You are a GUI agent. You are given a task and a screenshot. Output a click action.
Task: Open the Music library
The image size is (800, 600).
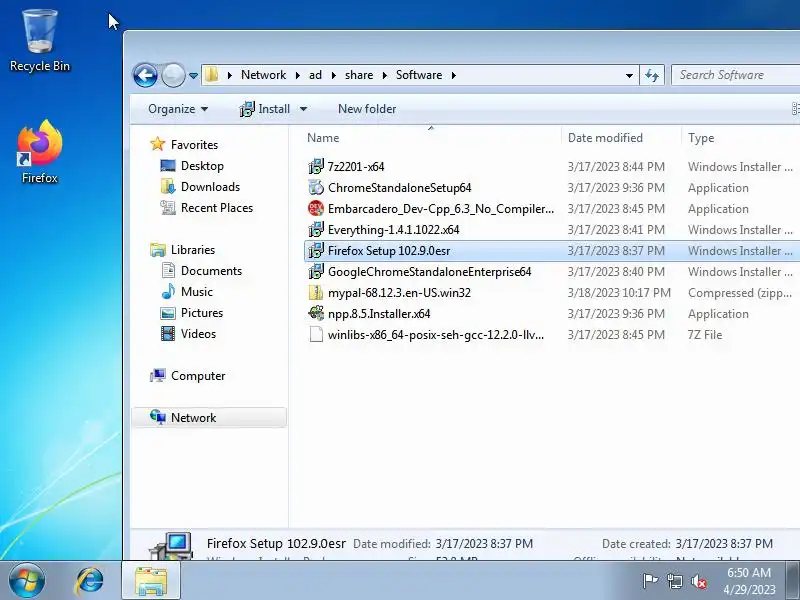[x=196, y=291]
